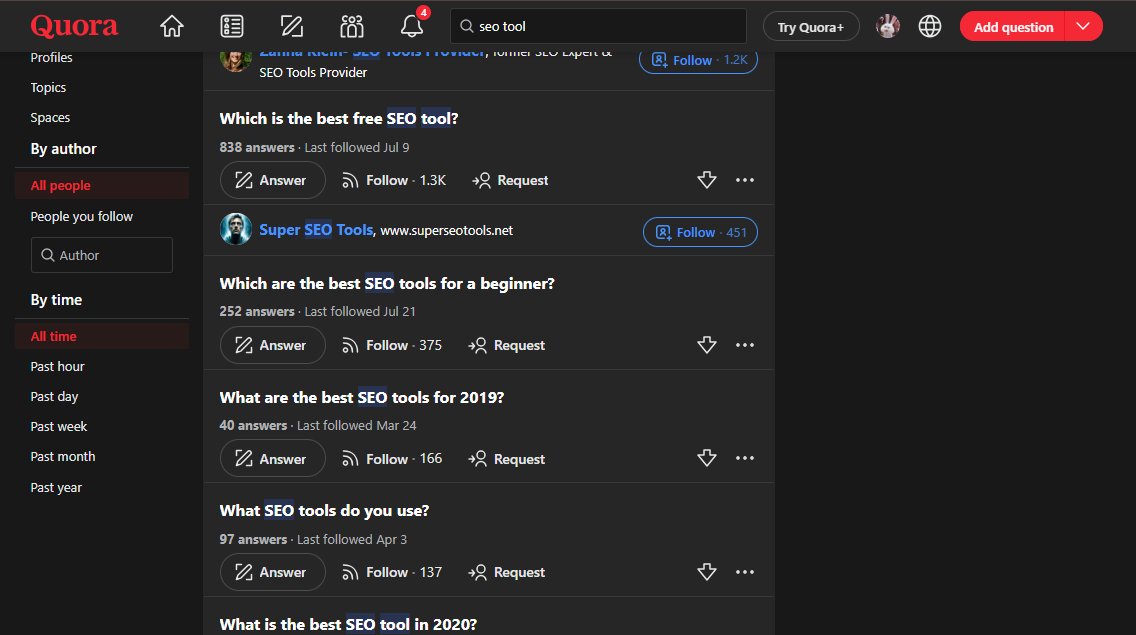Screen dimensions: 1136x635
Task: Follow question with 375 followers
Action: pyautogui.click(x=392, y=345)
